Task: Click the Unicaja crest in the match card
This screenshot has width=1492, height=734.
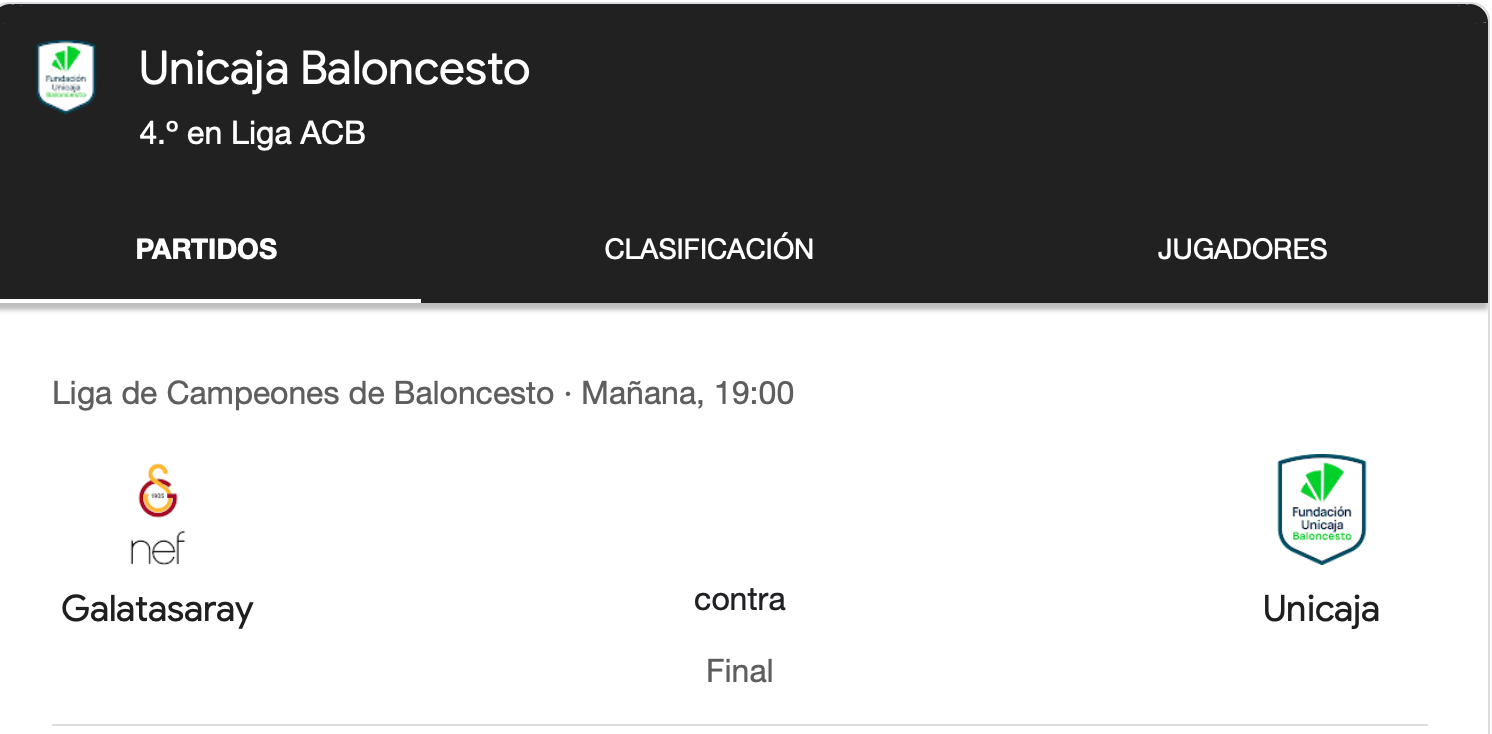Action: 1322,510
